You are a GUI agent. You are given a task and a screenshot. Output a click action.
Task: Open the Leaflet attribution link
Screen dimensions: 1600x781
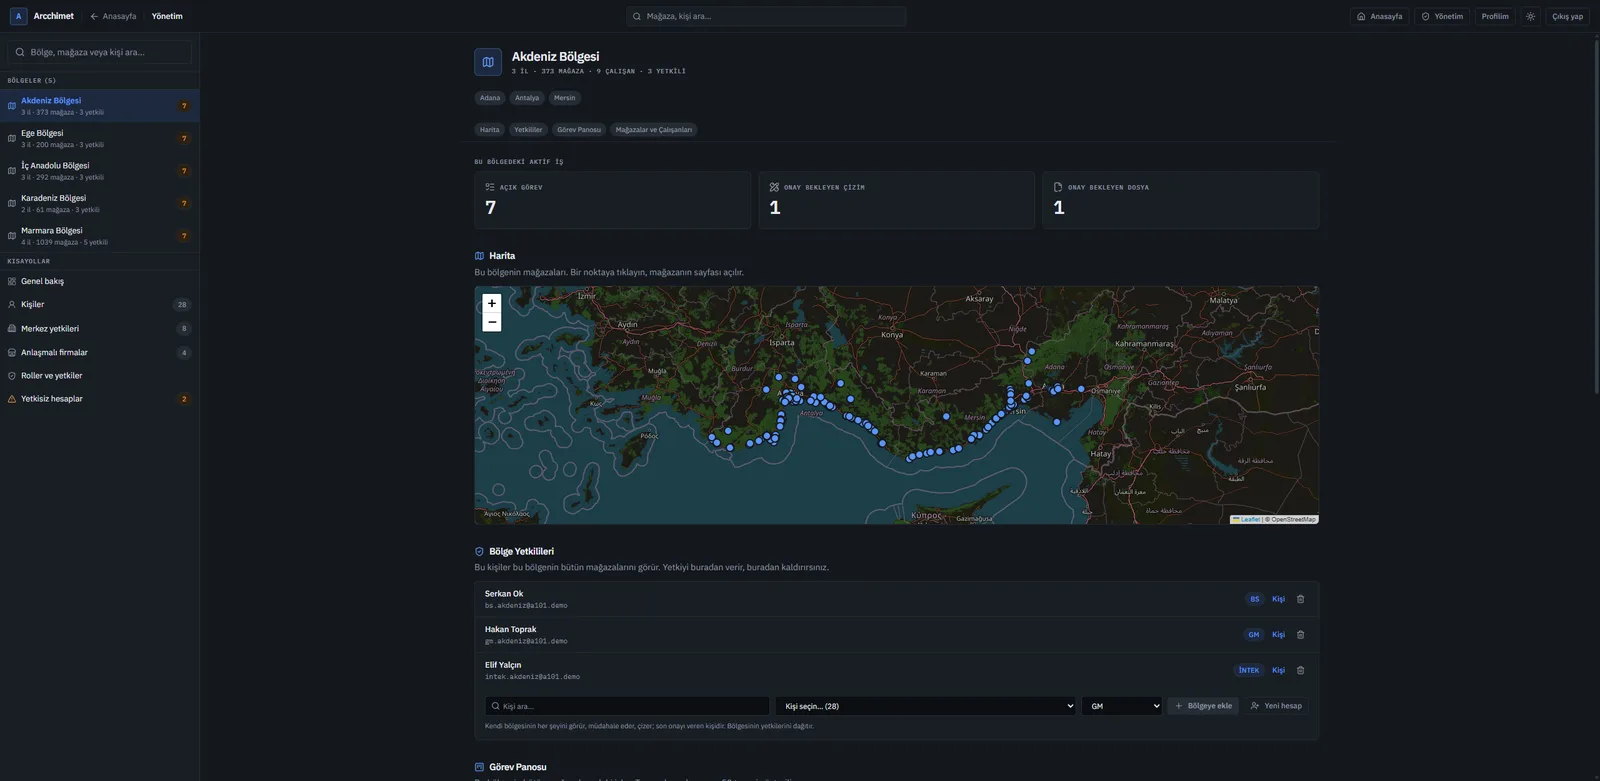1250,519
